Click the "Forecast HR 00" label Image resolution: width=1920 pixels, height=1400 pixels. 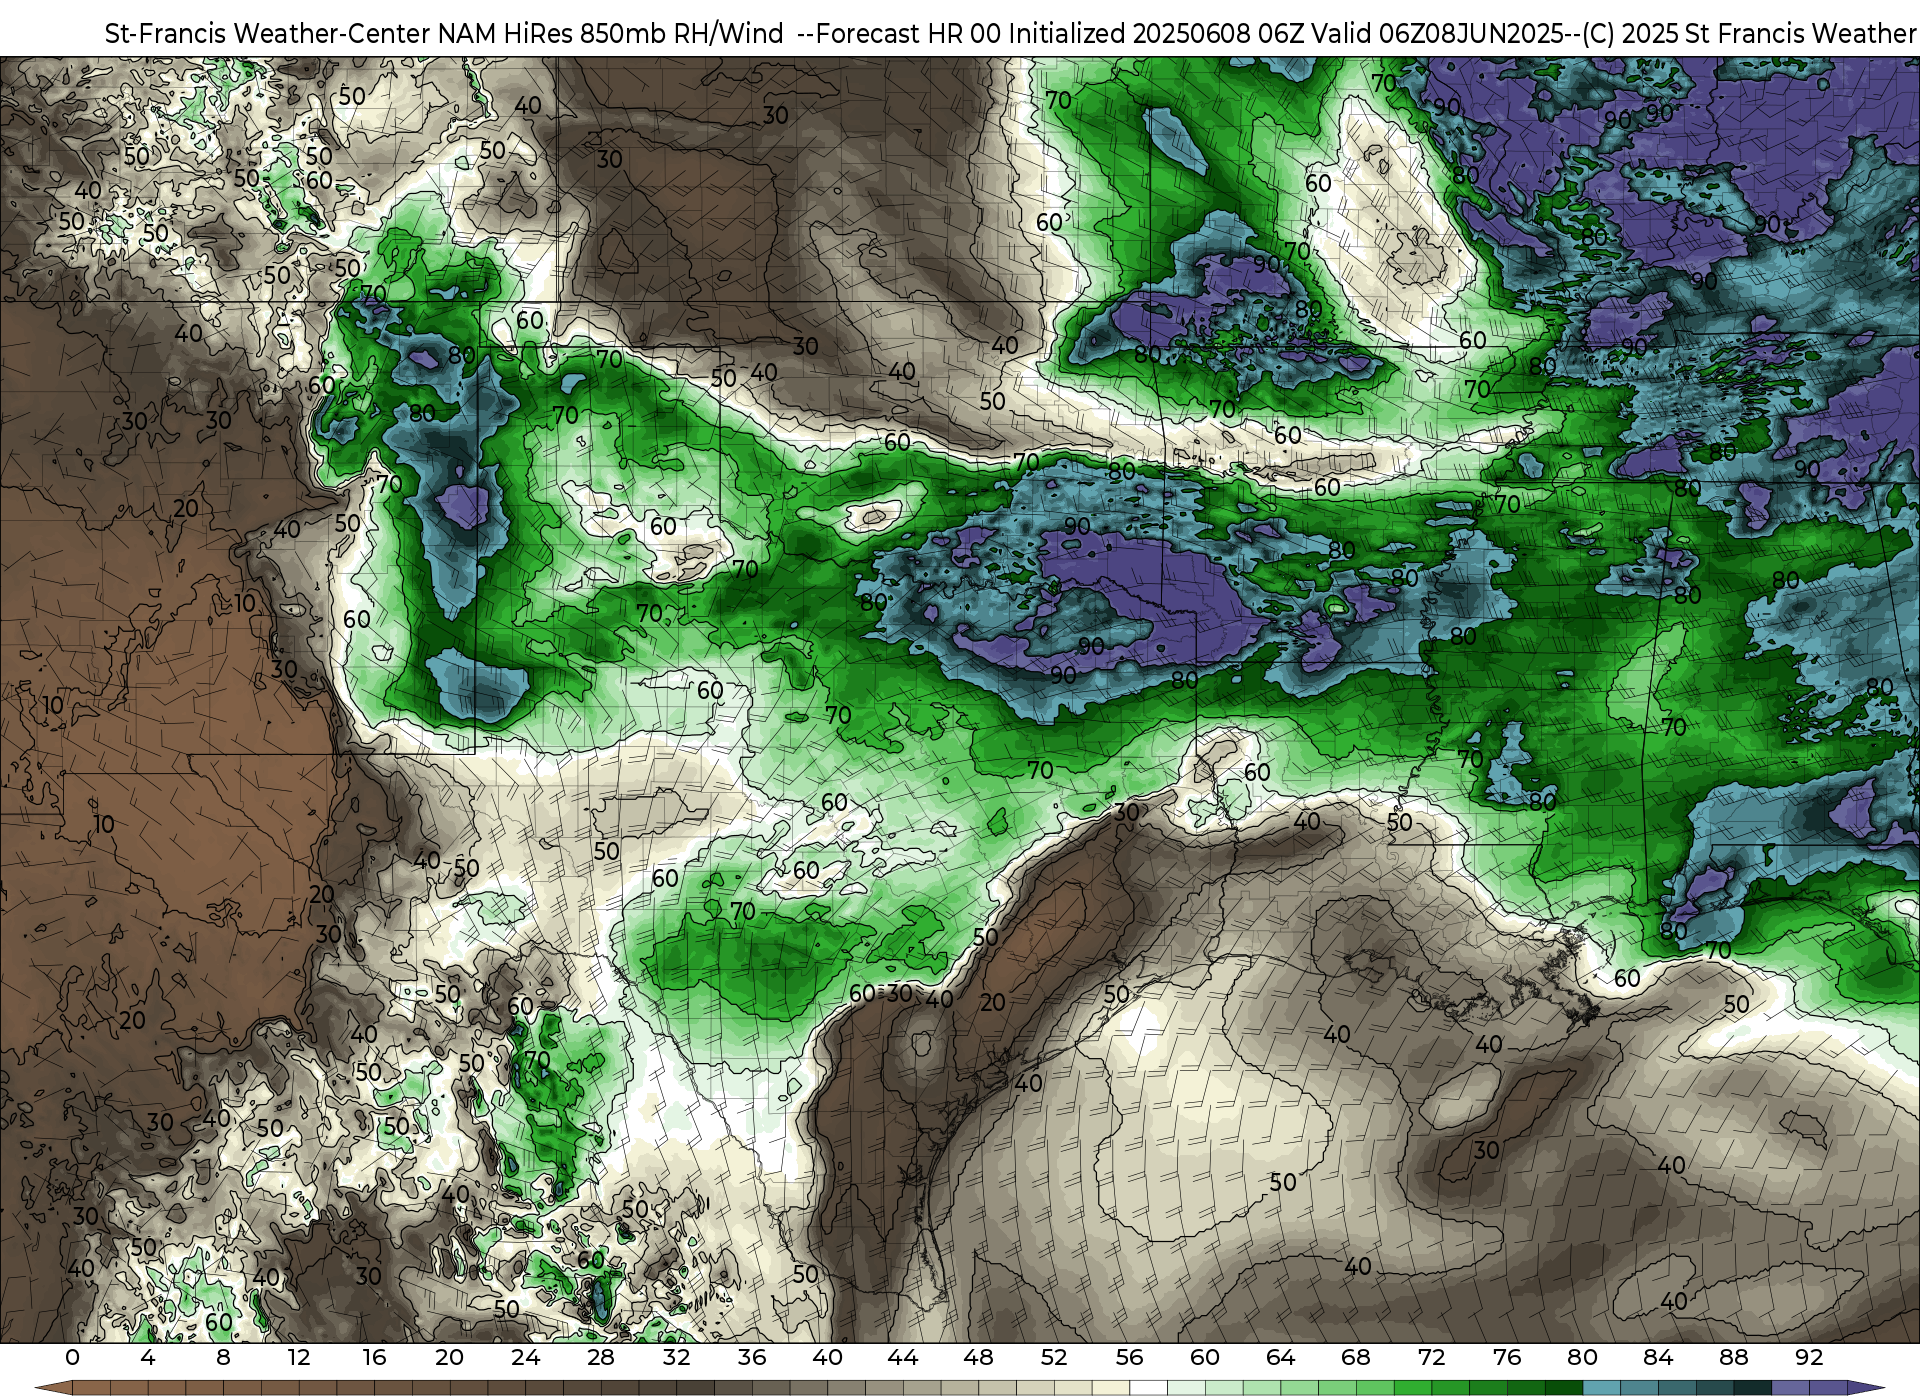click(x=909, y=34)
